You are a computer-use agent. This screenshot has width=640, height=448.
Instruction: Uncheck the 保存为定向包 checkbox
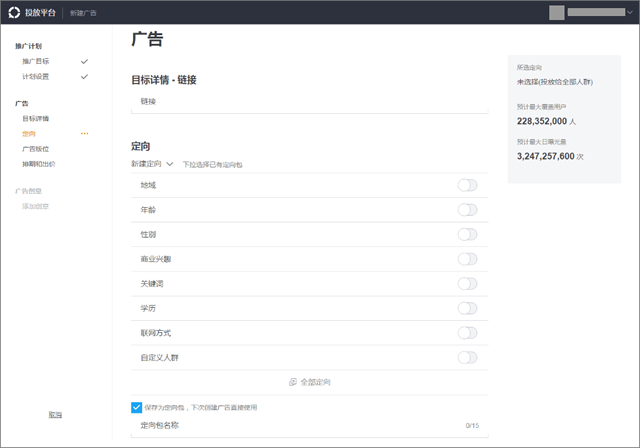tap(137, 407)
